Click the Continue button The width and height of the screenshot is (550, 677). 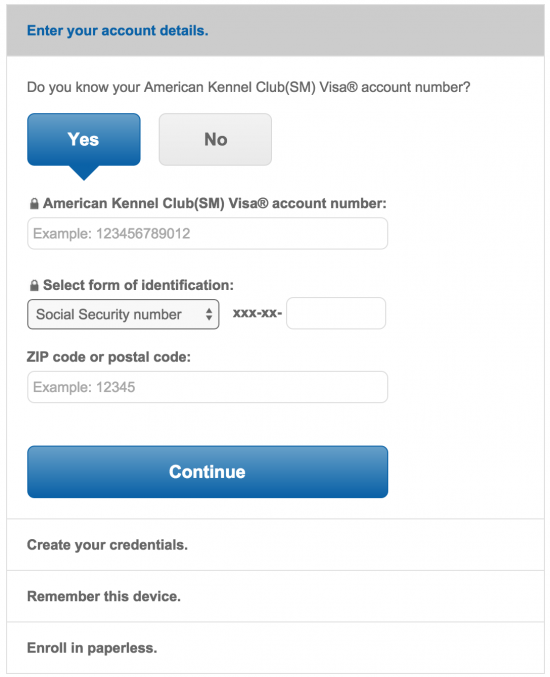(x=208, y=472)
